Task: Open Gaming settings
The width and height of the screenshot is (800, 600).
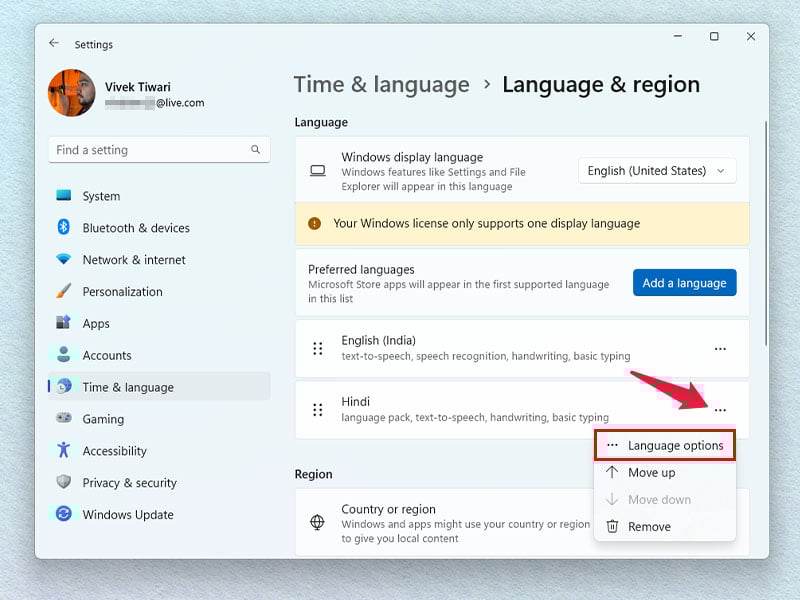Action: click(x=104, y=419)
